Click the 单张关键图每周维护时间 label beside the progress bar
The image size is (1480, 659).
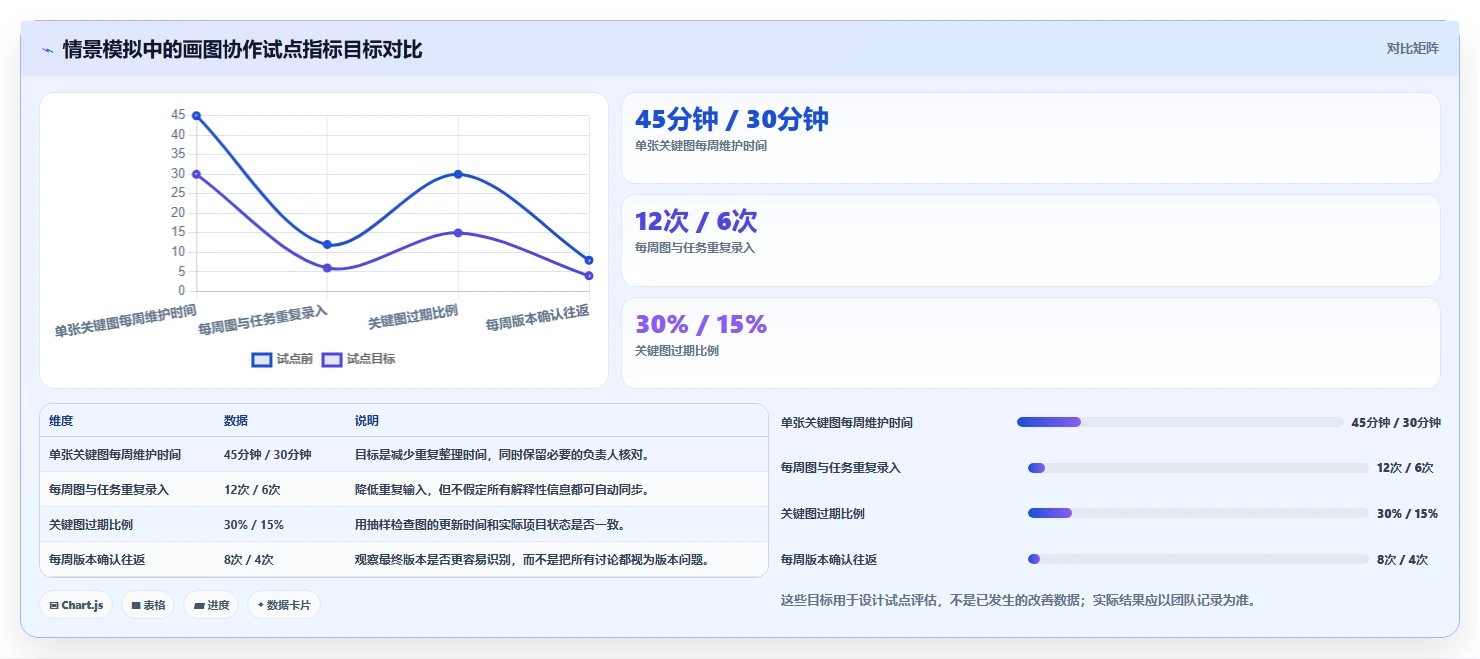click(x=847, y=423)
